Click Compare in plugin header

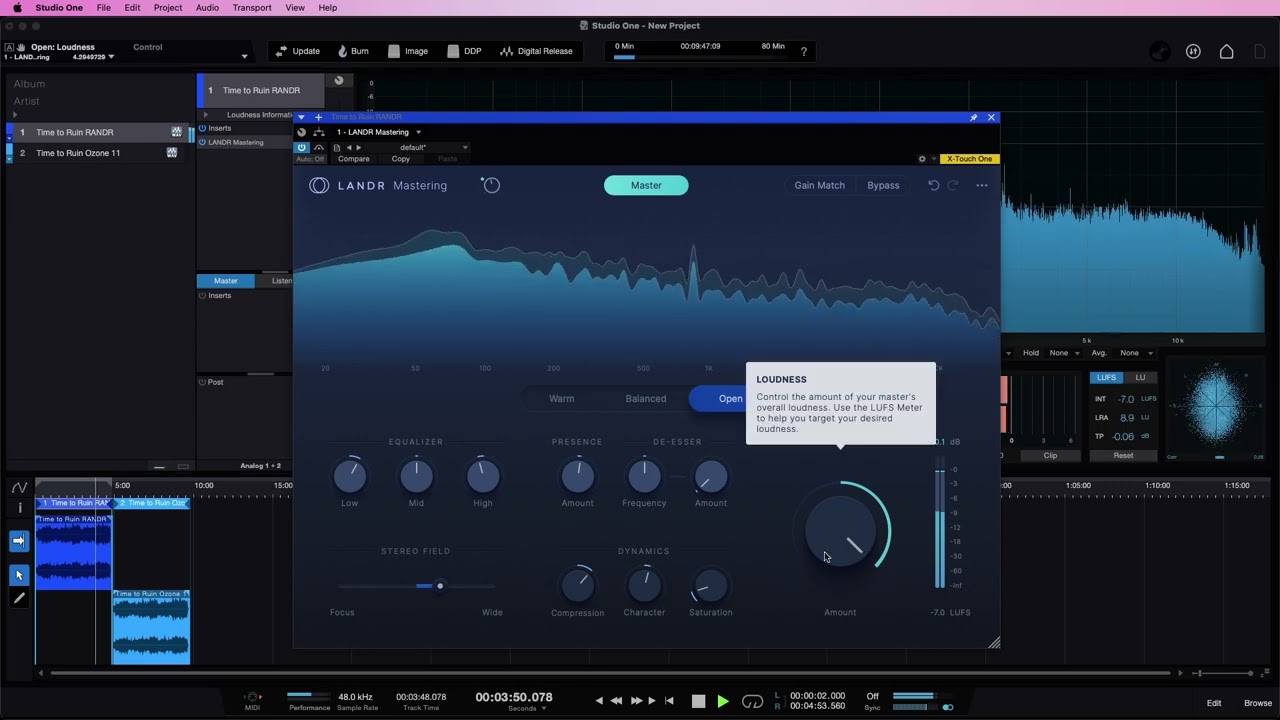pos(354,159)
